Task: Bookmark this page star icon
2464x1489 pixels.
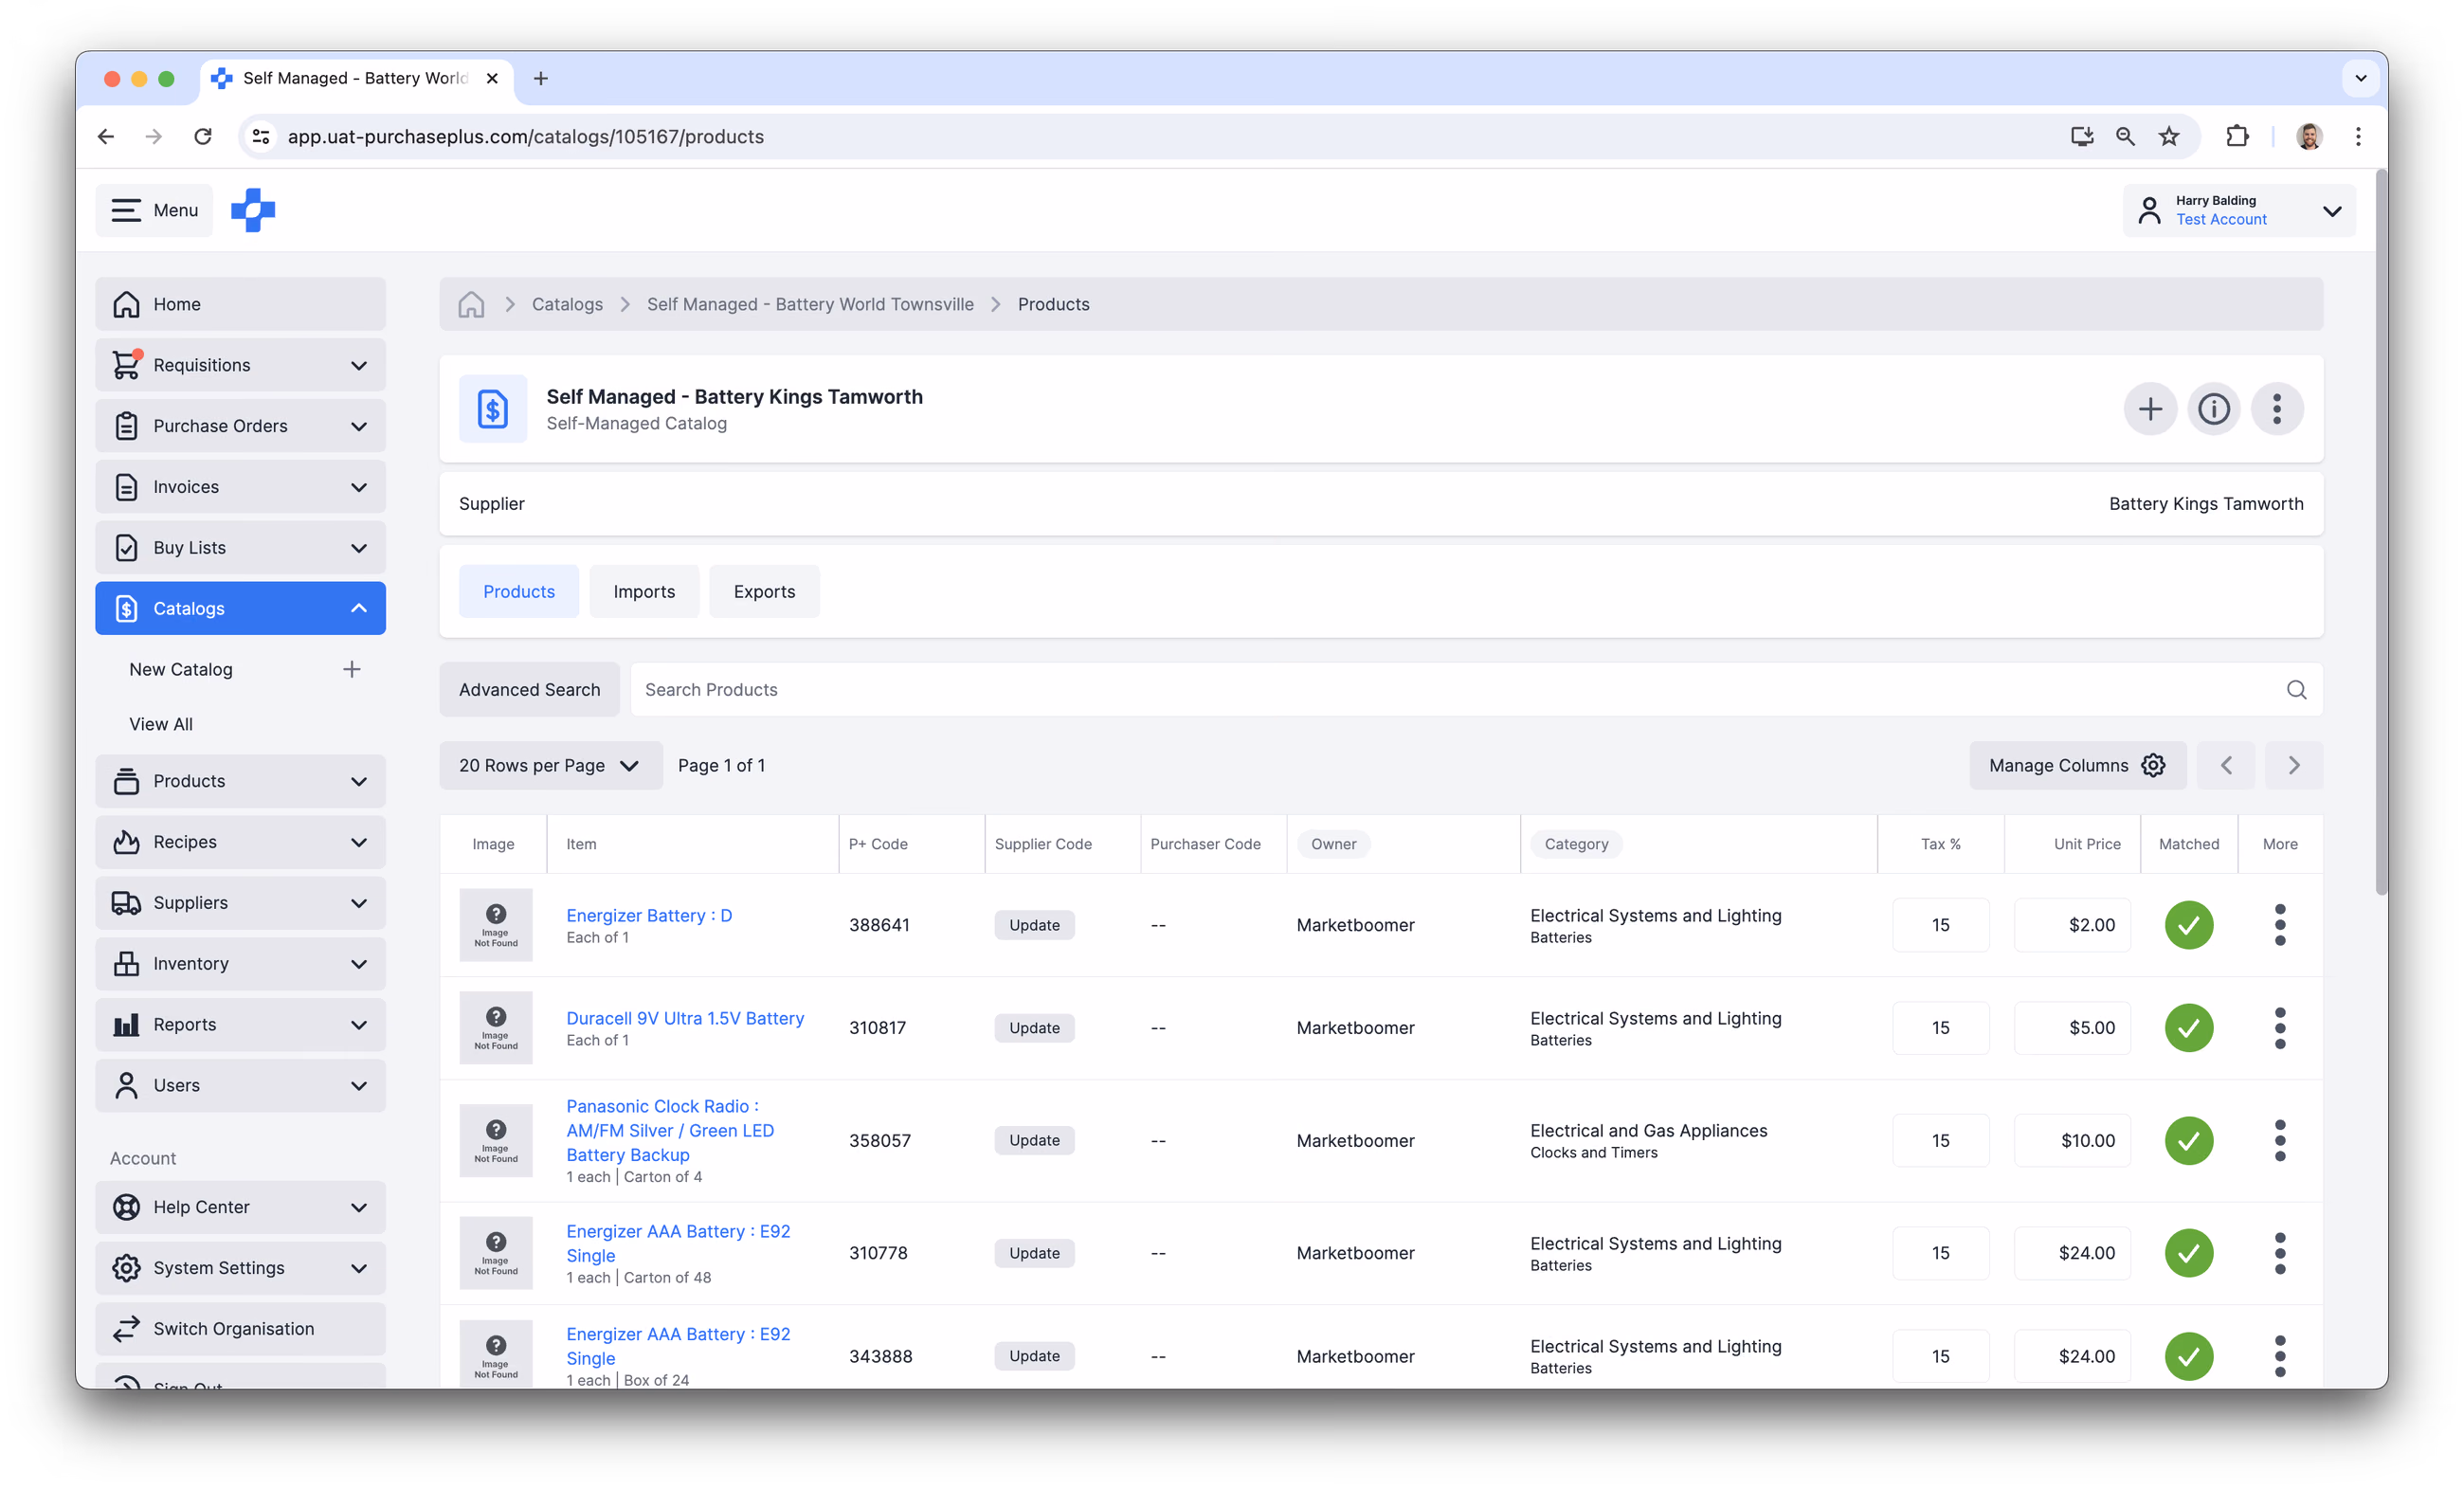Action: click(x=2168, y=136)
